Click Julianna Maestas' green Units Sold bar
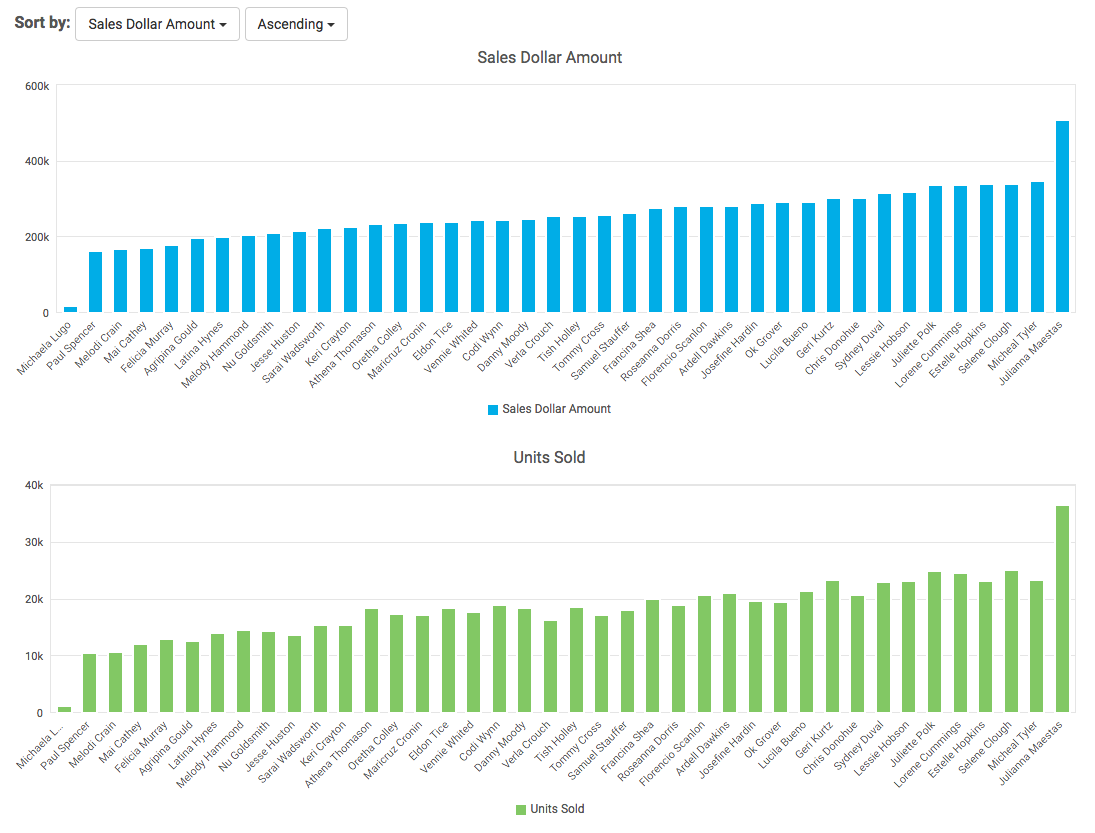The height and width of the screenshot is (833, 1095). [x=1062, y=610]
